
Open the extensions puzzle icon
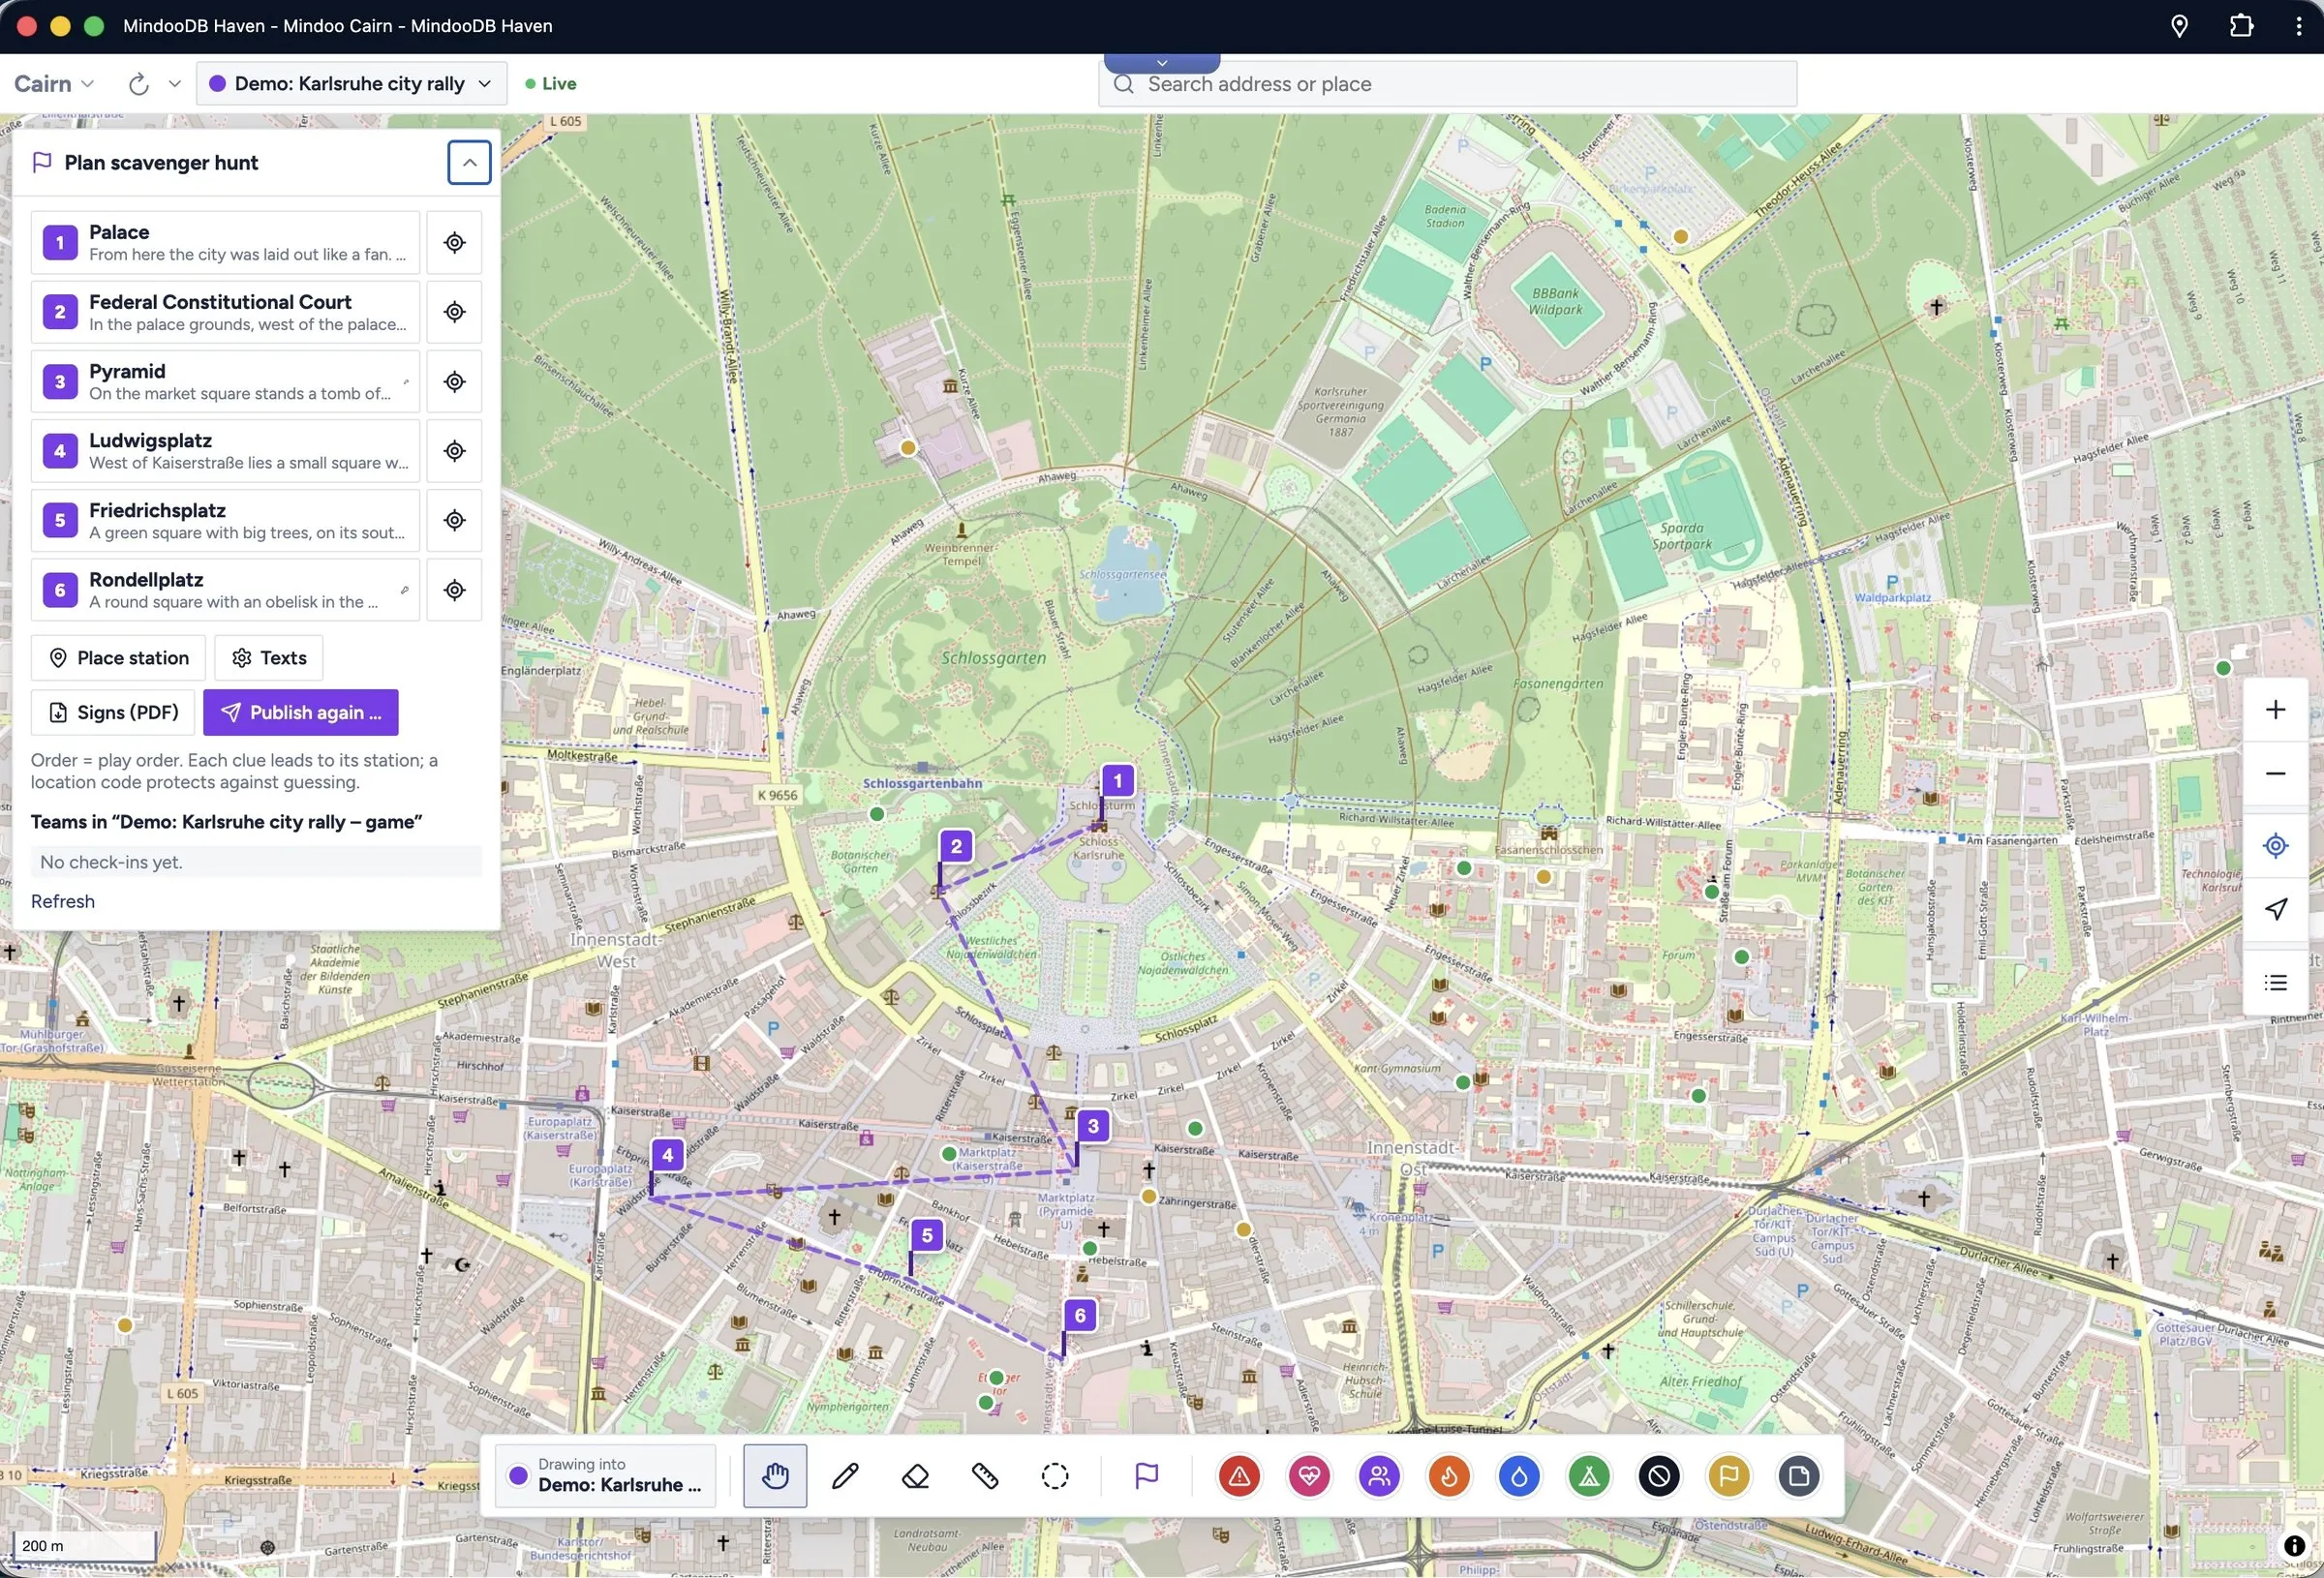2242,26
